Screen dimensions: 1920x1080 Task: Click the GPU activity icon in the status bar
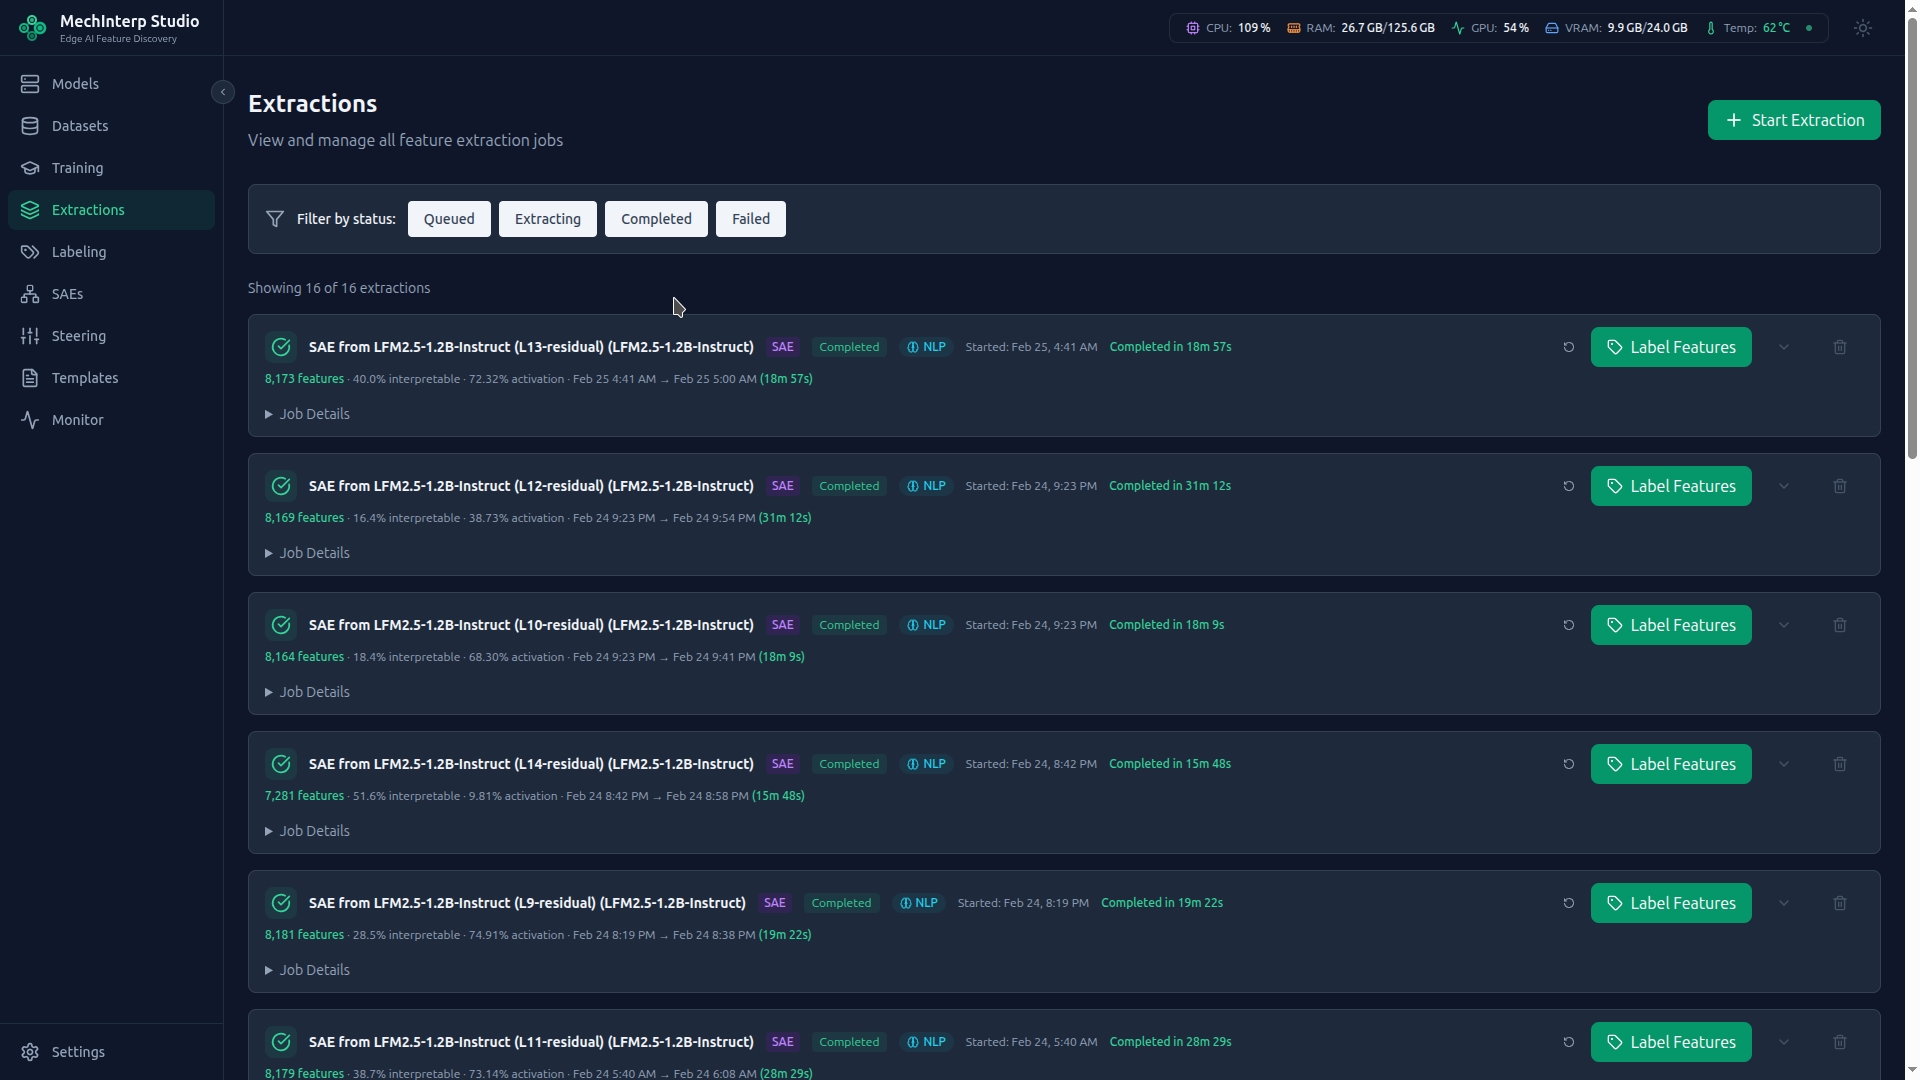click(x=1458, y=28)
